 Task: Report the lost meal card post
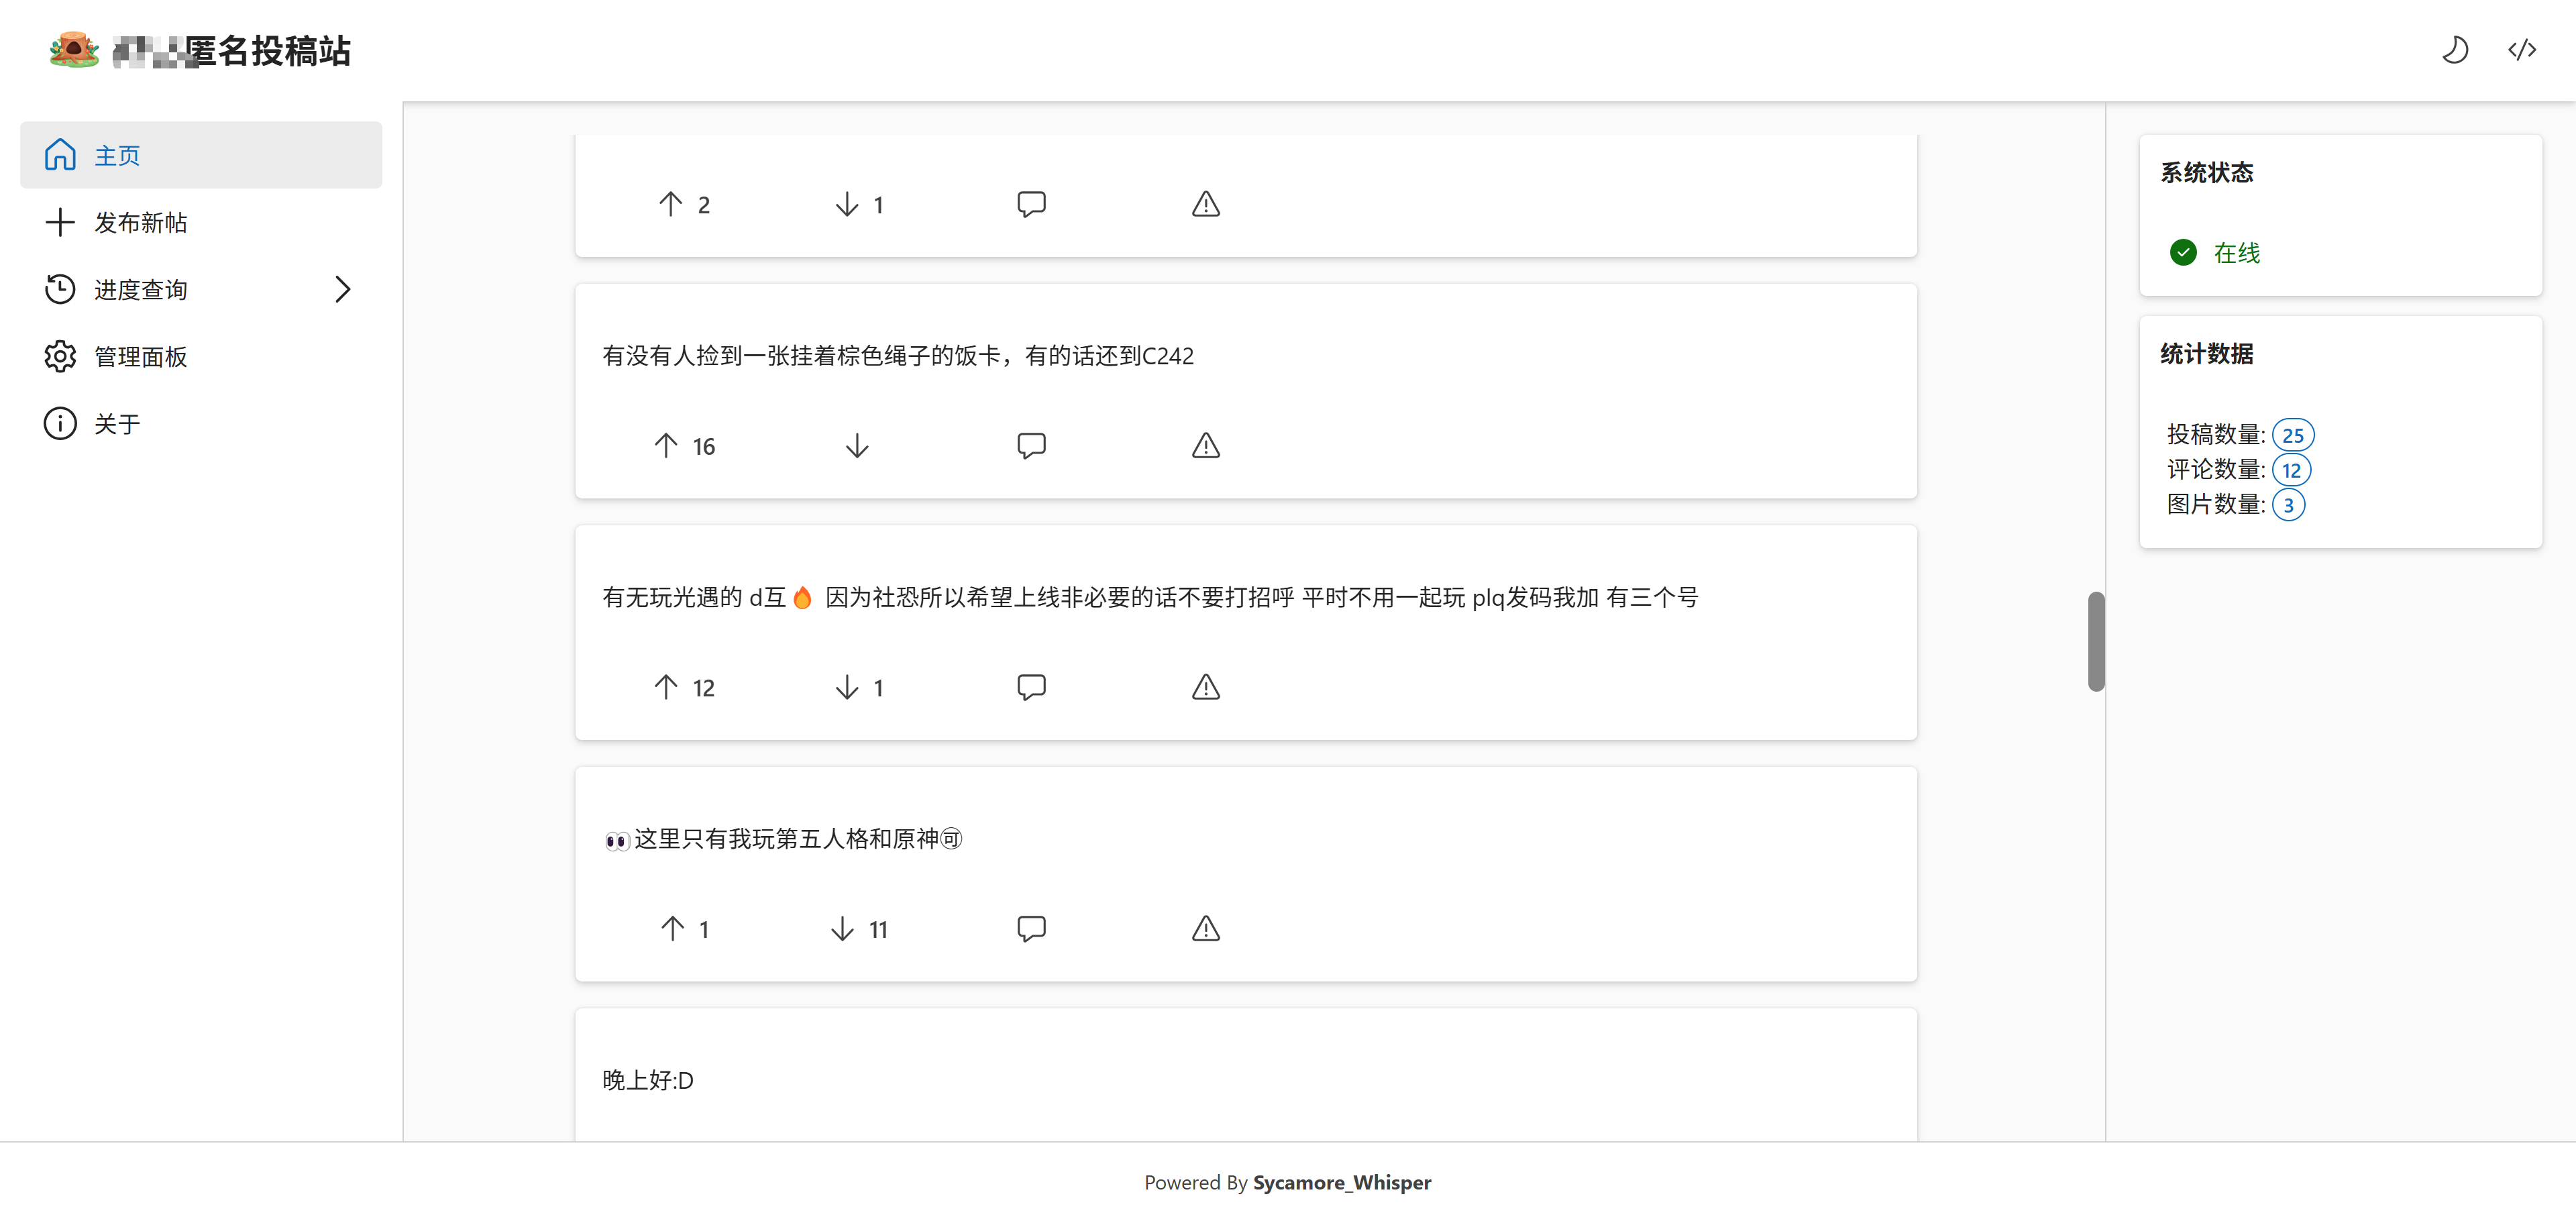point(1205,446)
